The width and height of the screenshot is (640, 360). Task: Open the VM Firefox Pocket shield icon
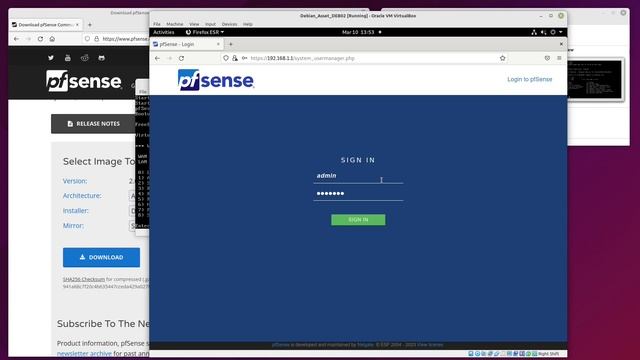547,58
